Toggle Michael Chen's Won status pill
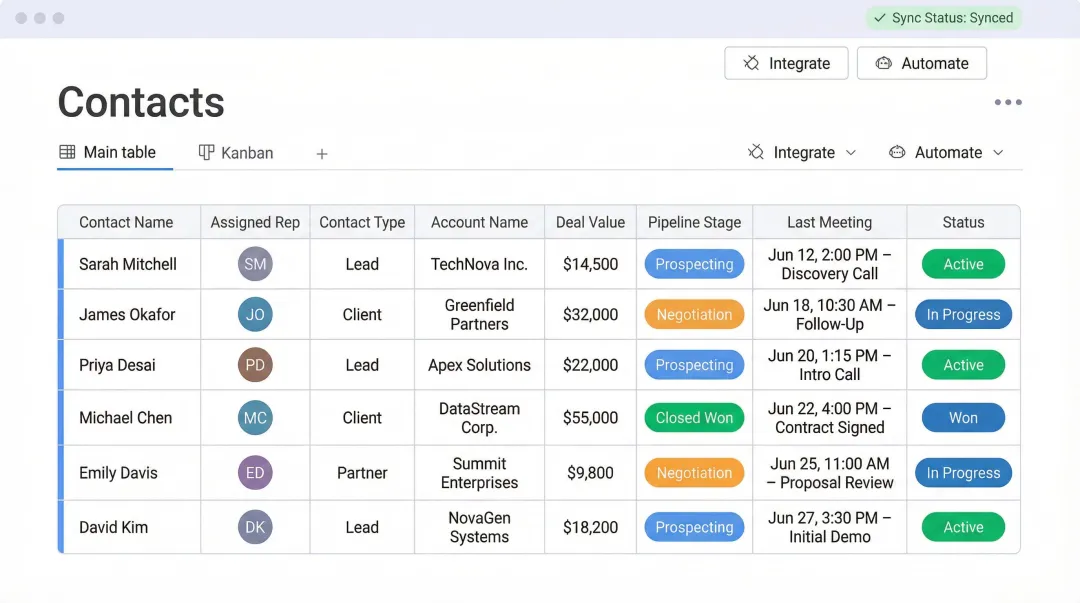The image size is (1080, 603). click(962, 417)
